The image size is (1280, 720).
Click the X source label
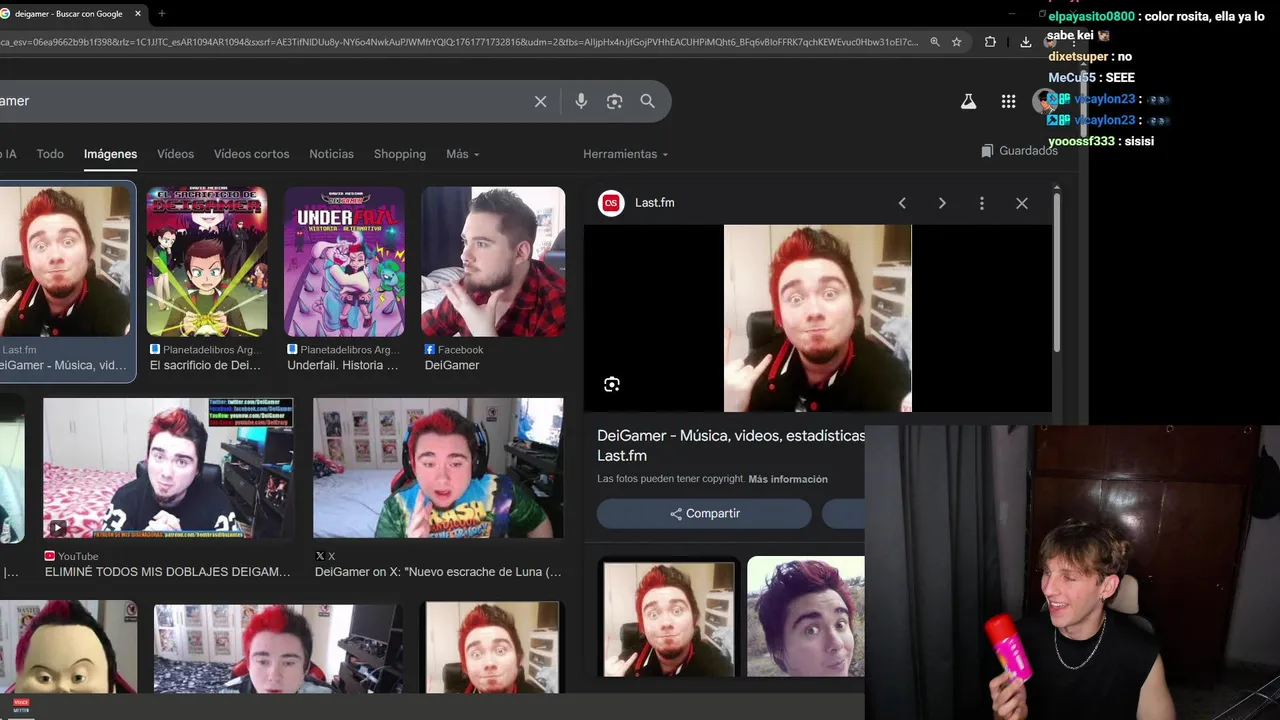click(x=325, y=557)
